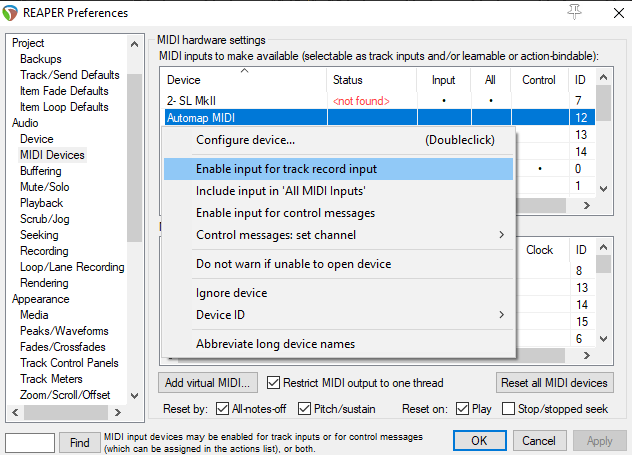Close the REAPER Preferences window
Image resolution: width=632 pixels, height=455 pixels.
tap(619, 13)
